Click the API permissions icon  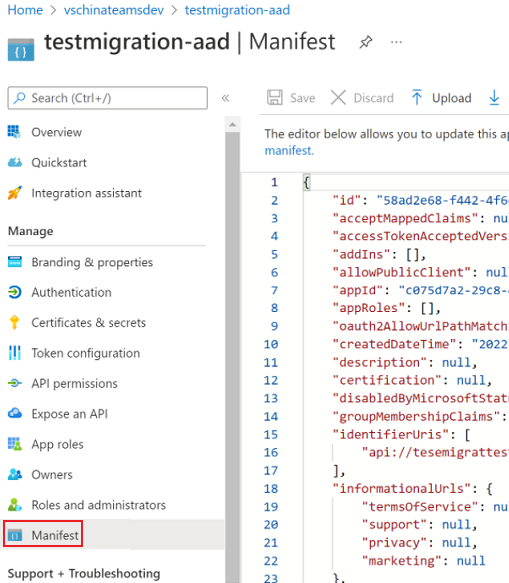pos(15,383)
